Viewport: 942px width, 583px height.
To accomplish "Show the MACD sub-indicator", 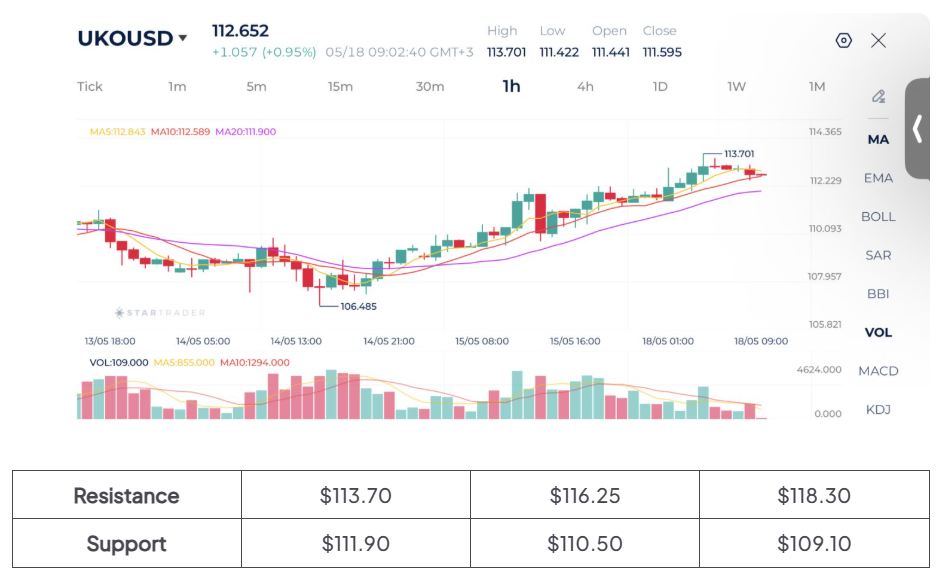I will click(878, 371).
